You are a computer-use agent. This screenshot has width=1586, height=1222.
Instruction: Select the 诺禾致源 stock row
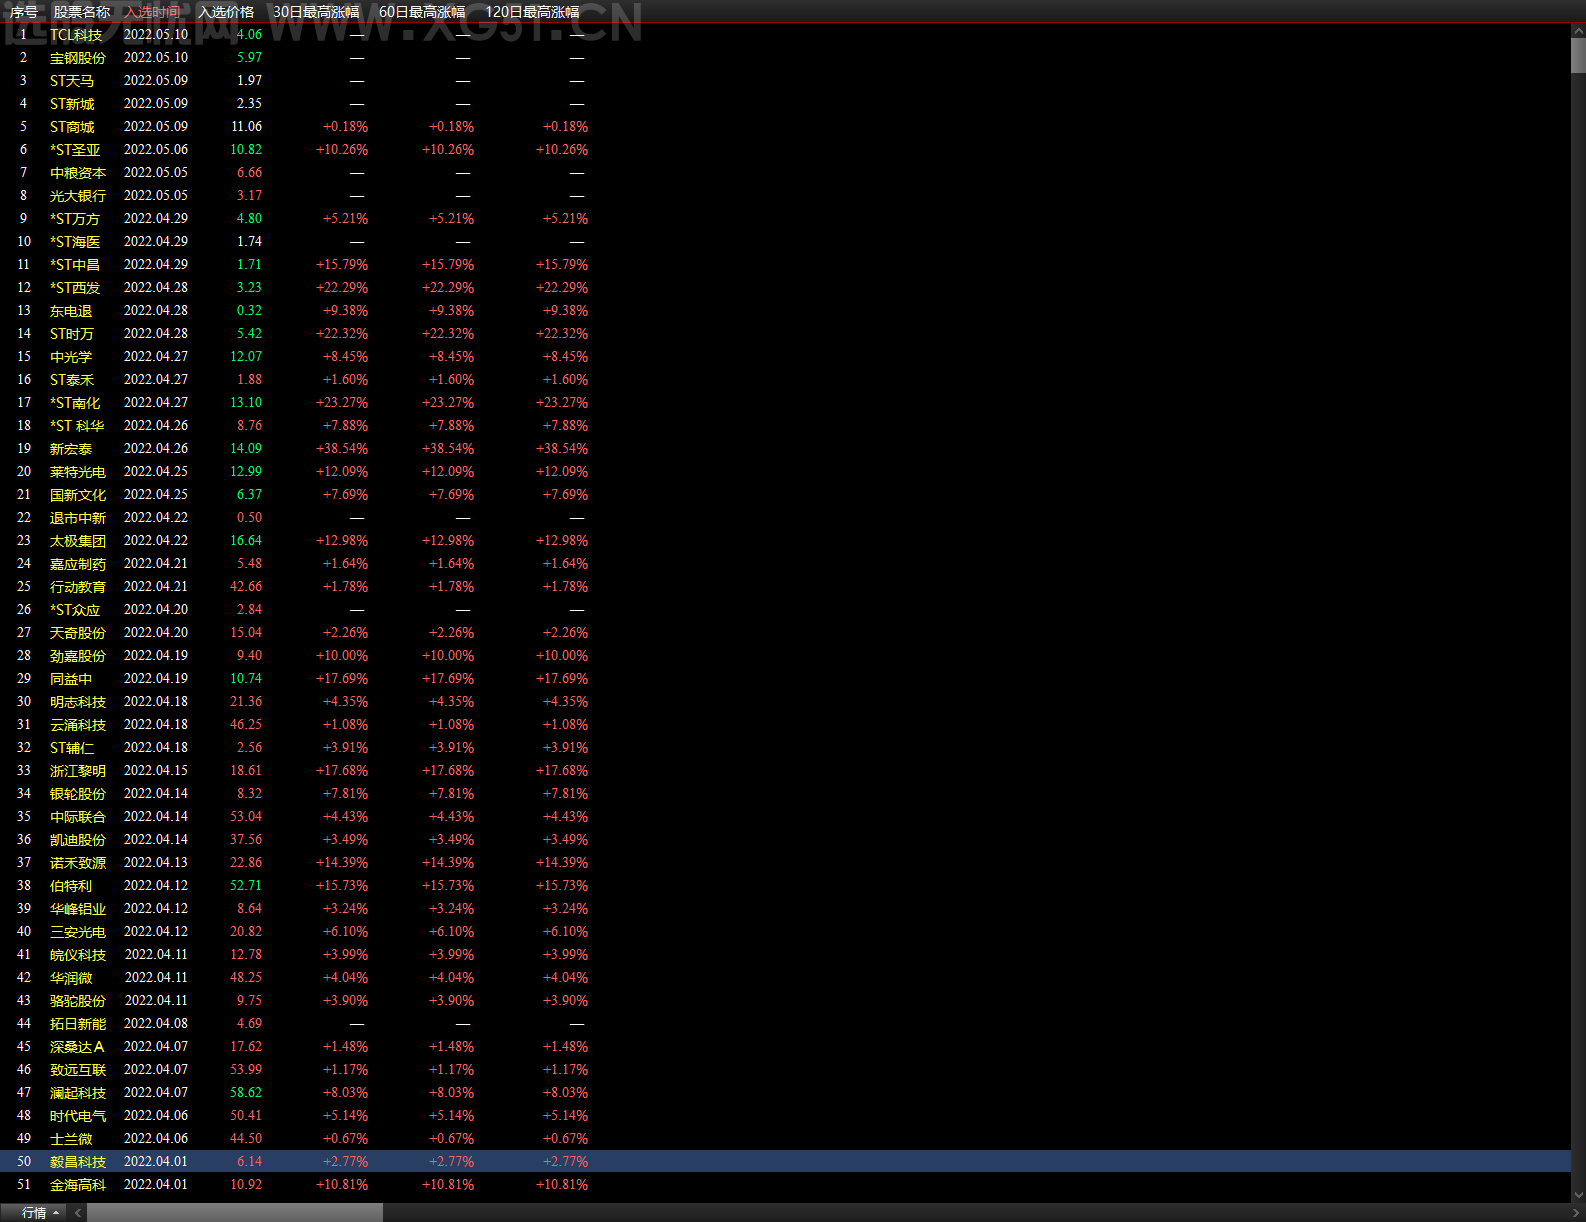(x=785, y=862)
